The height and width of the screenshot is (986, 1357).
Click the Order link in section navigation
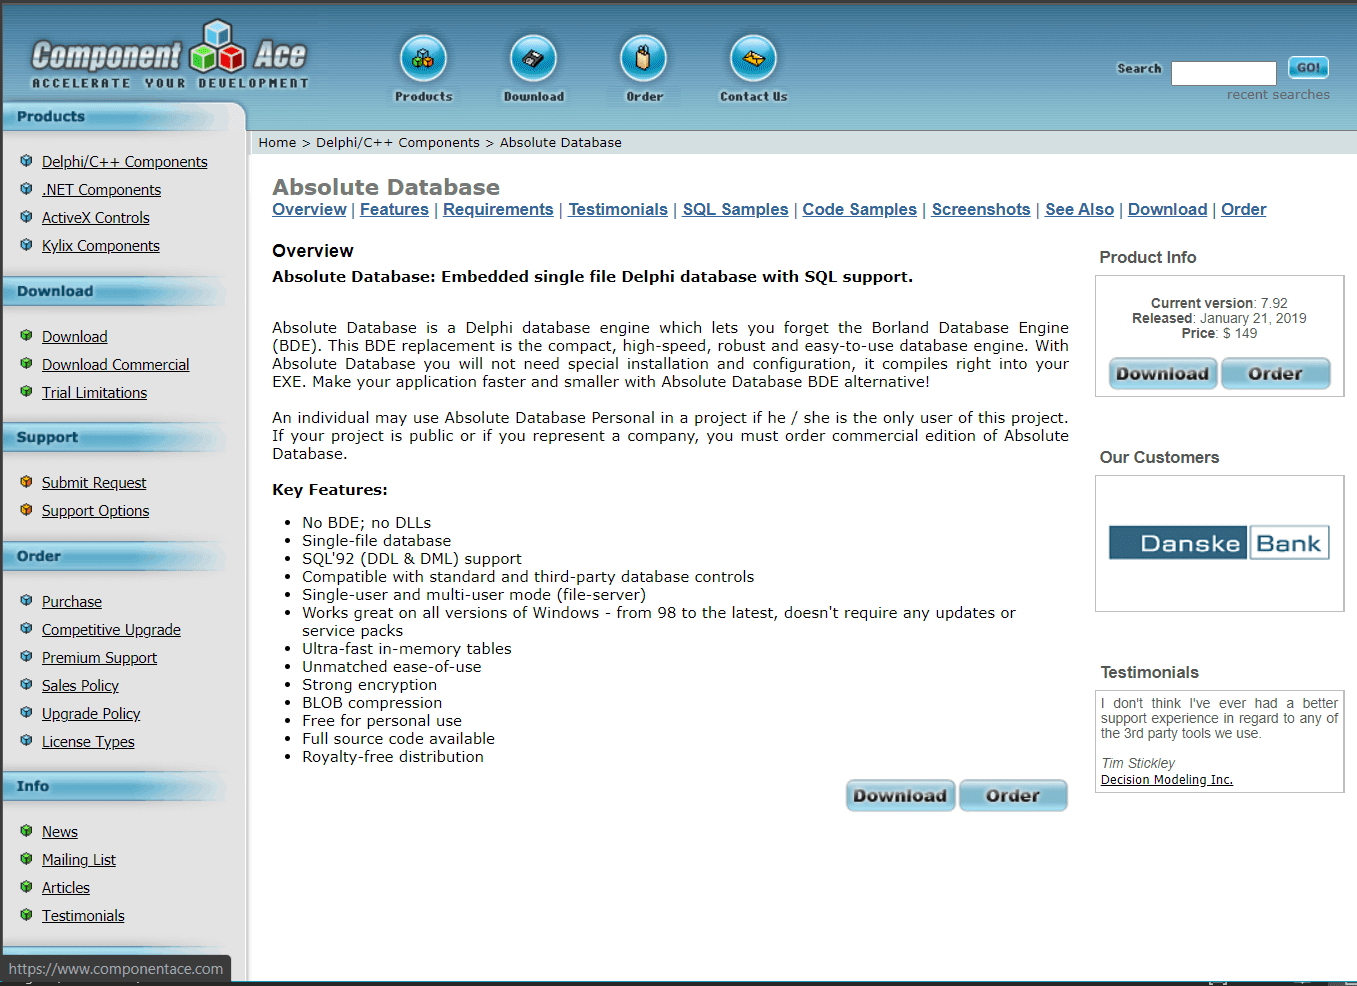[1243, 209]
